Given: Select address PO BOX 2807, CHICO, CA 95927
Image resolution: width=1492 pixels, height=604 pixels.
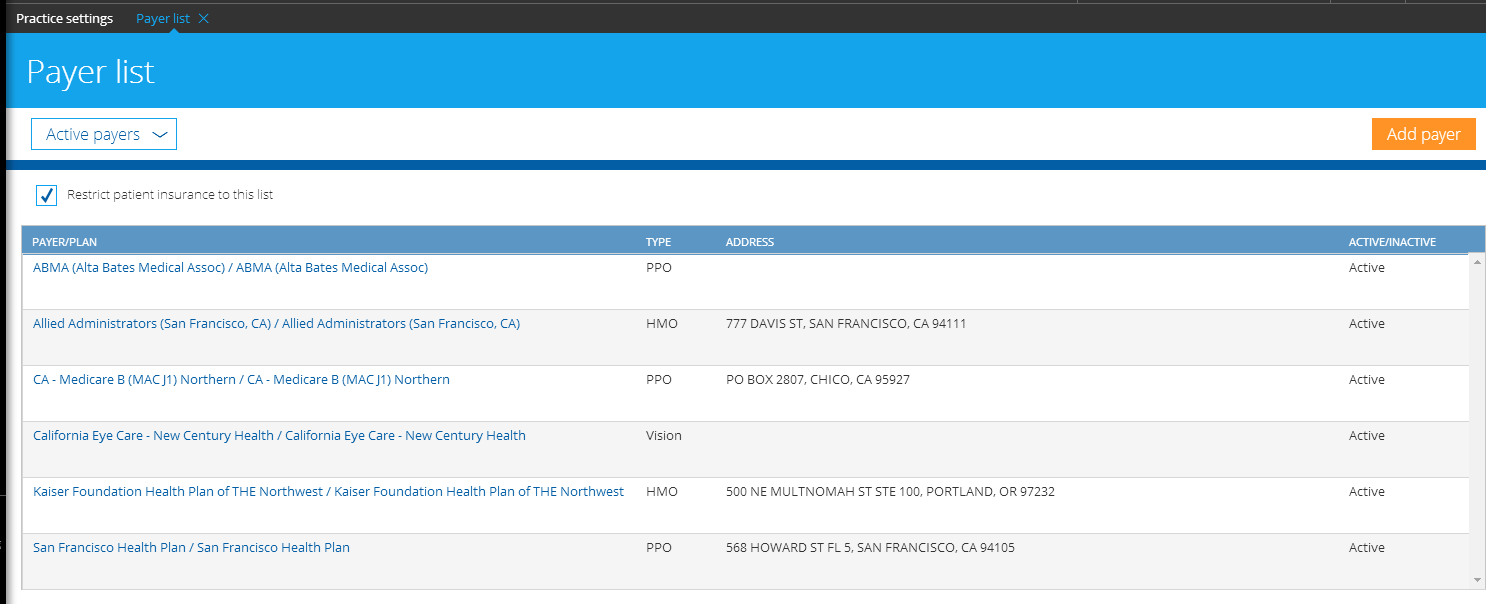Looking at the screenshot, I should click(818, 380).
